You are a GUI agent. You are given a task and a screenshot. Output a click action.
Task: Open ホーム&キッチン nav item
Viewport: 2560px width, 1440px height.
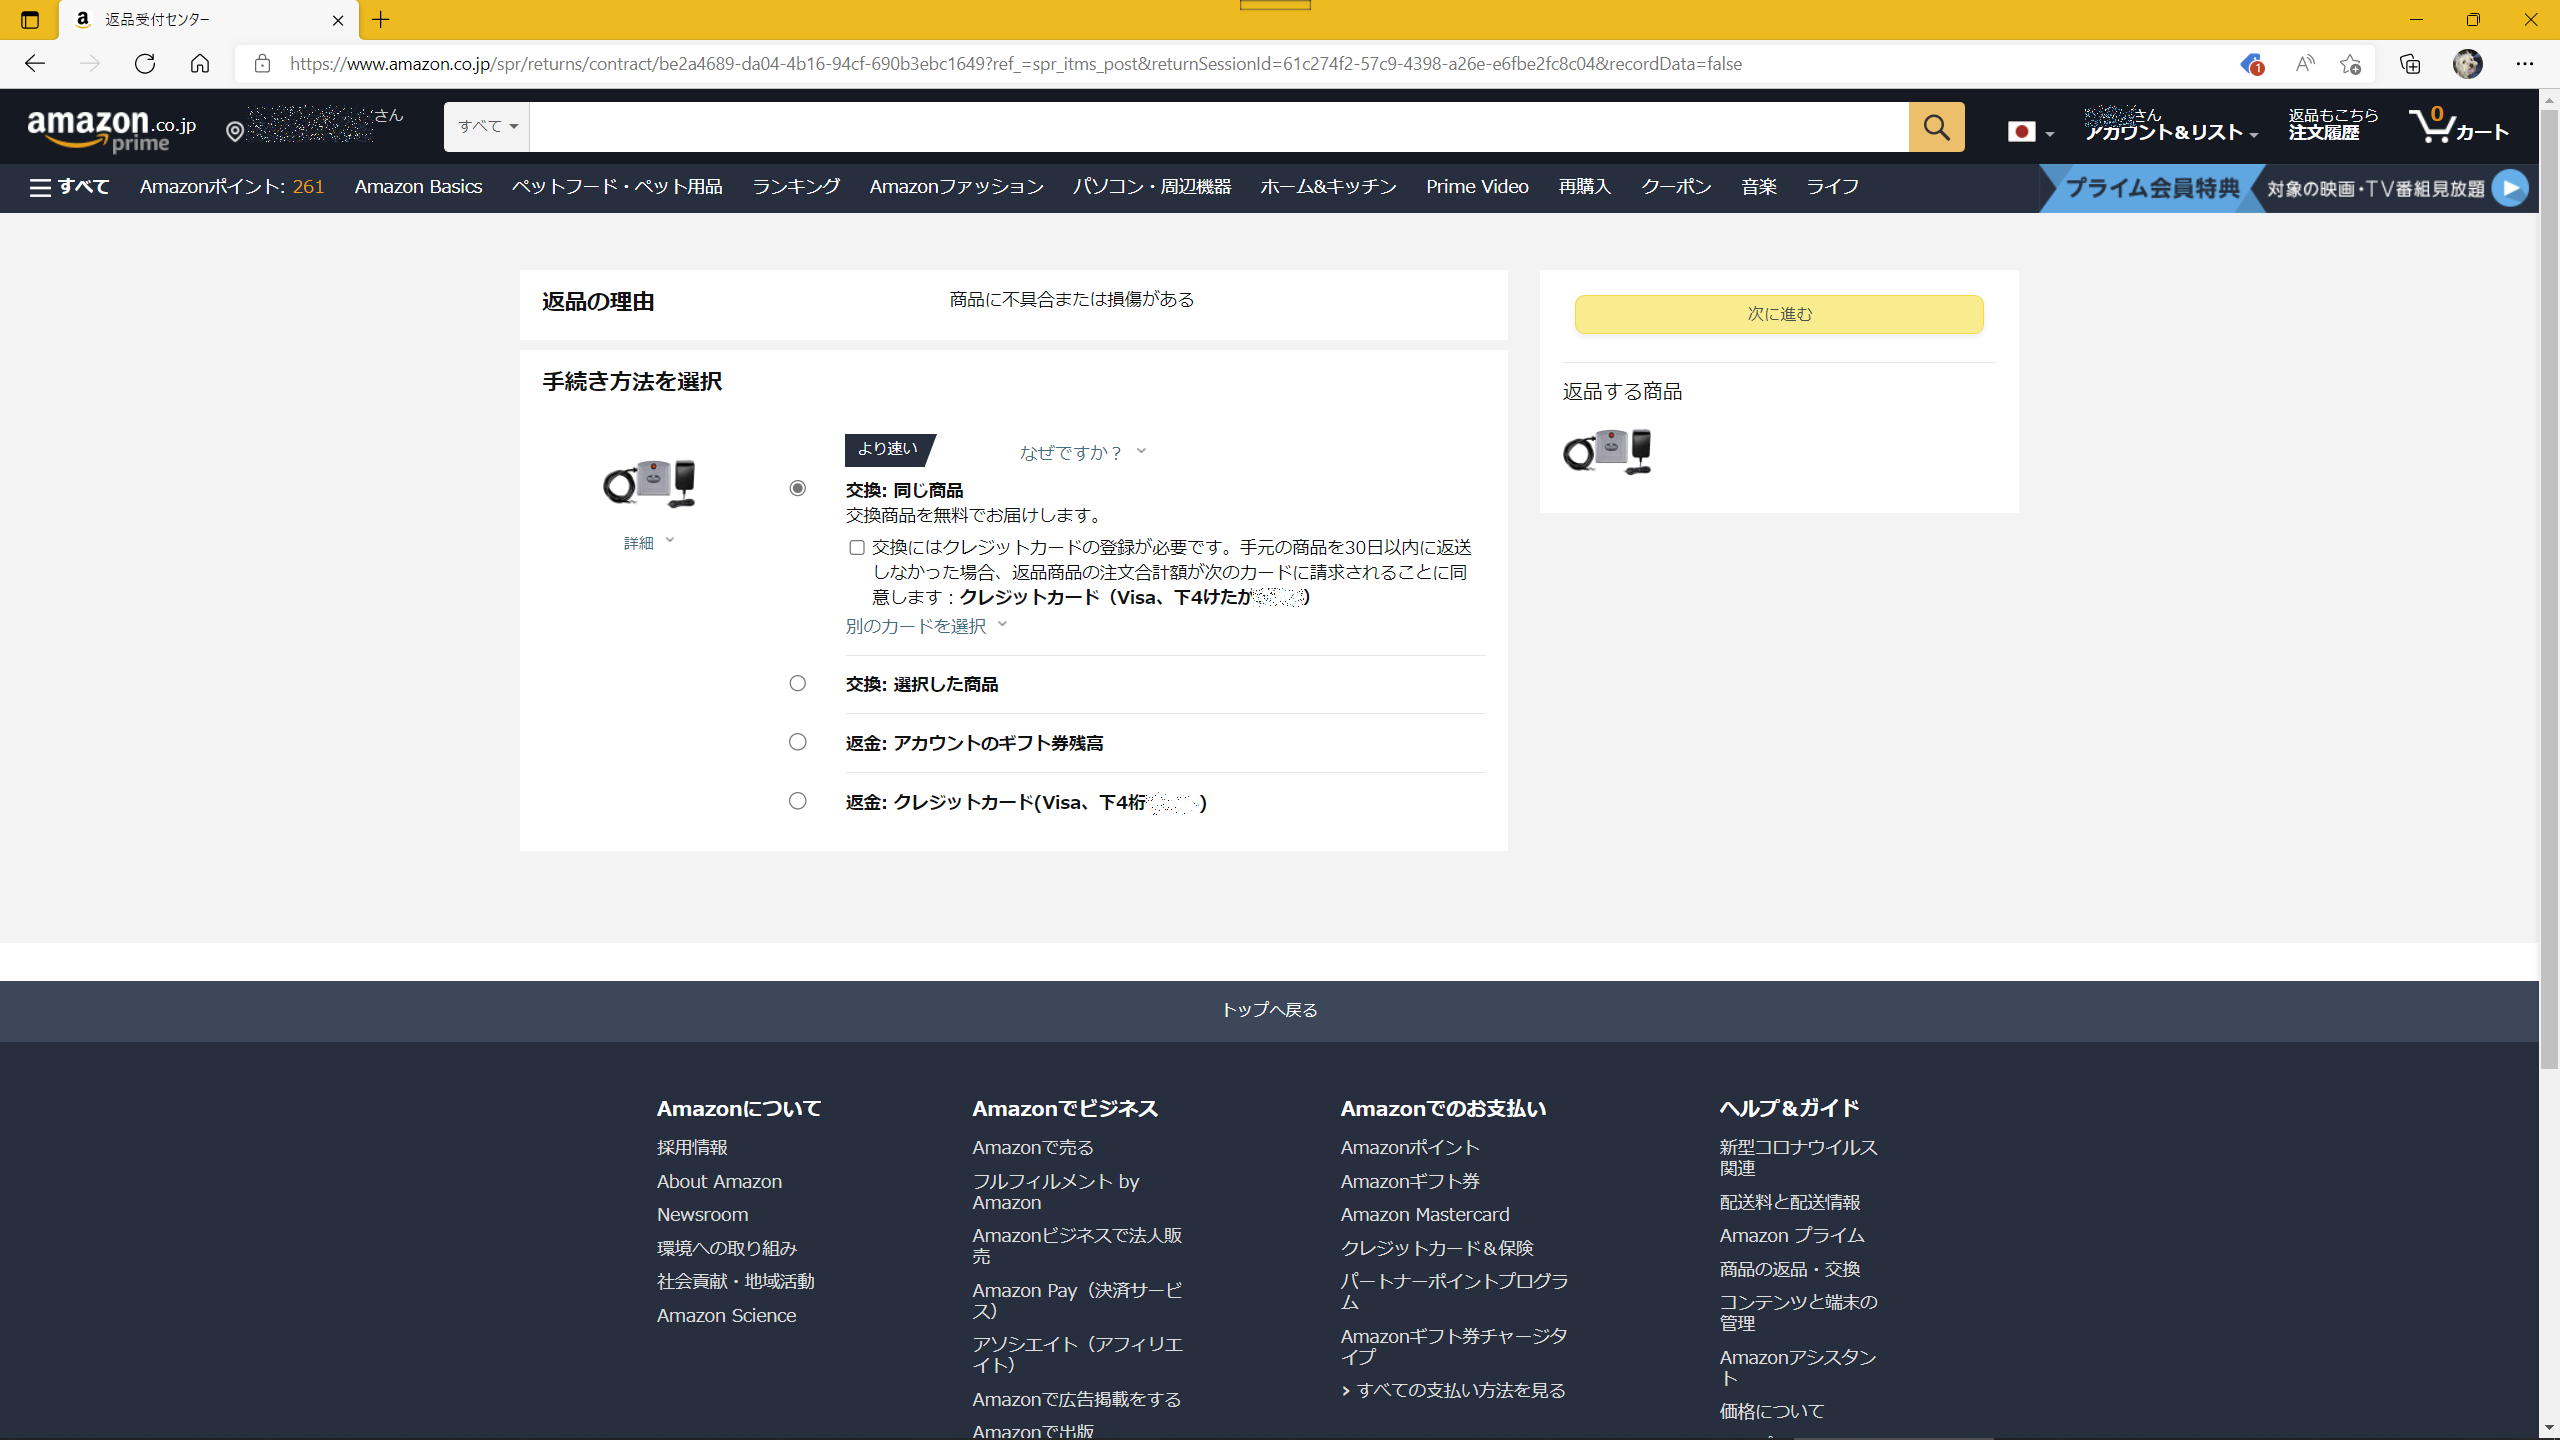tap(1328, 187)
